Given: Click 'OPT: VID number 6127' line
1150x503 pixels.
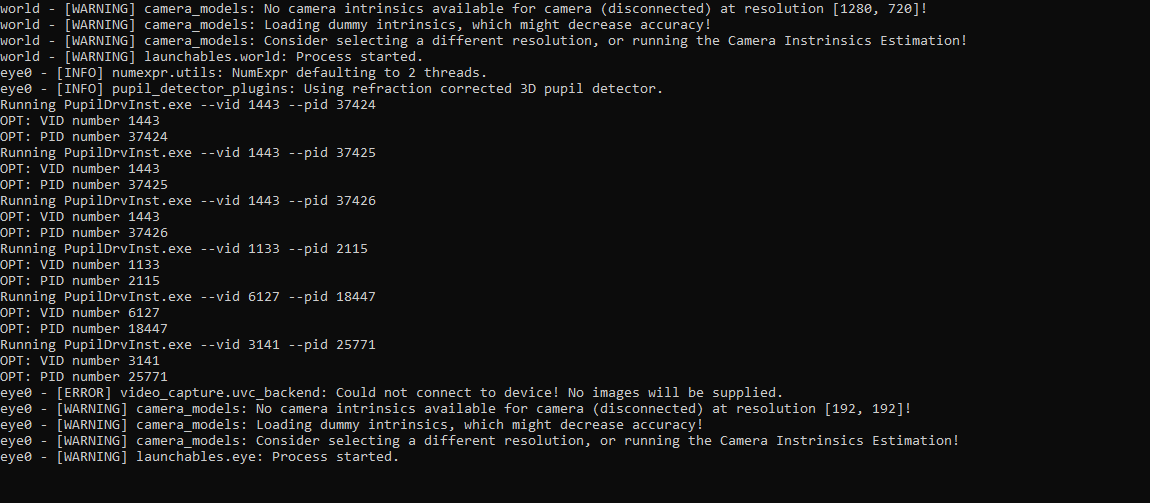Looking at the screenshot, I should pyautogui.click(x=80, y=312).
